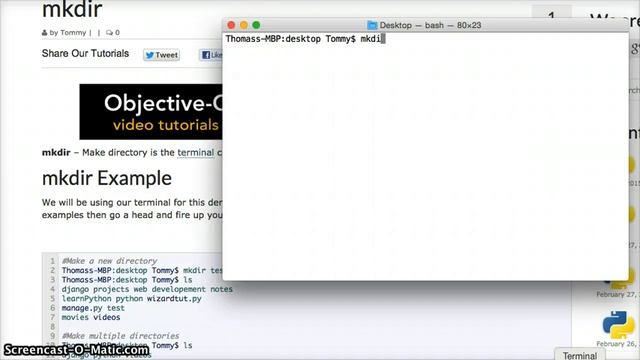640x360 pixels.
Task: Click the terminal command line after 'mkdi'
Action: coord(383,39)
